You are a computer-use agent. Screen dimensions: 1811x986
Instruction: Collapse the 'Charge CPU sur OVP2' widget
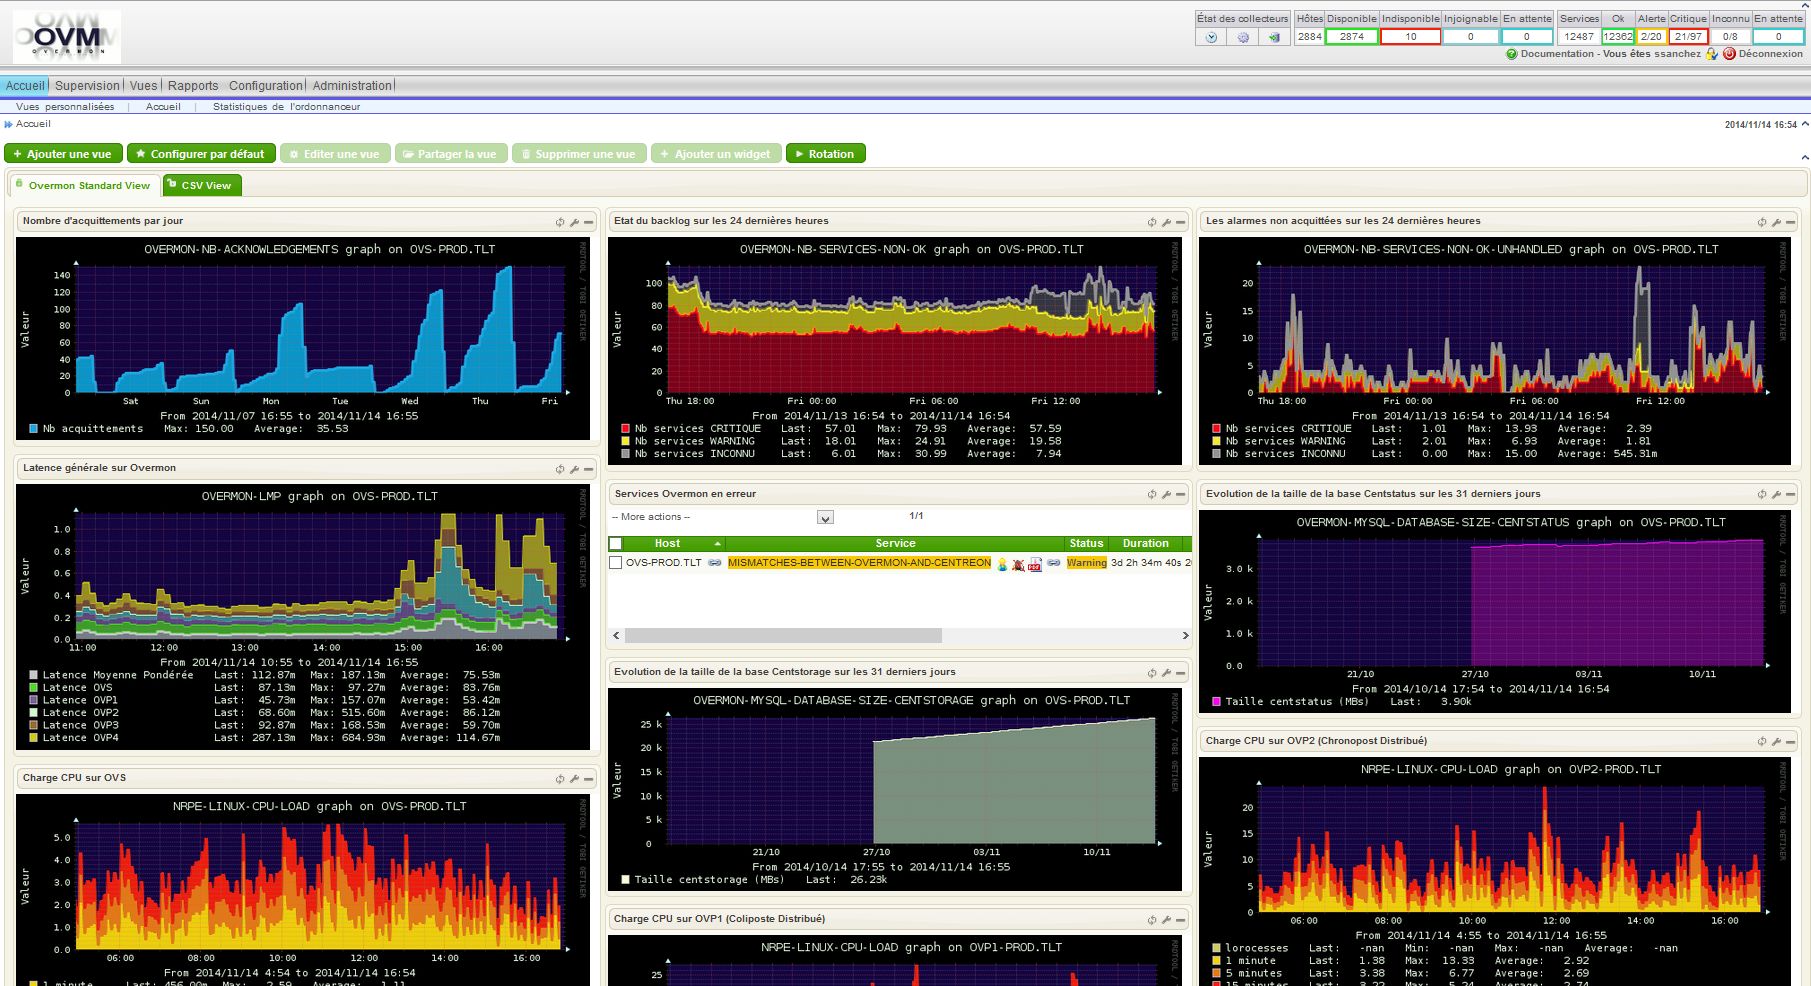[x=1790, y=742]
